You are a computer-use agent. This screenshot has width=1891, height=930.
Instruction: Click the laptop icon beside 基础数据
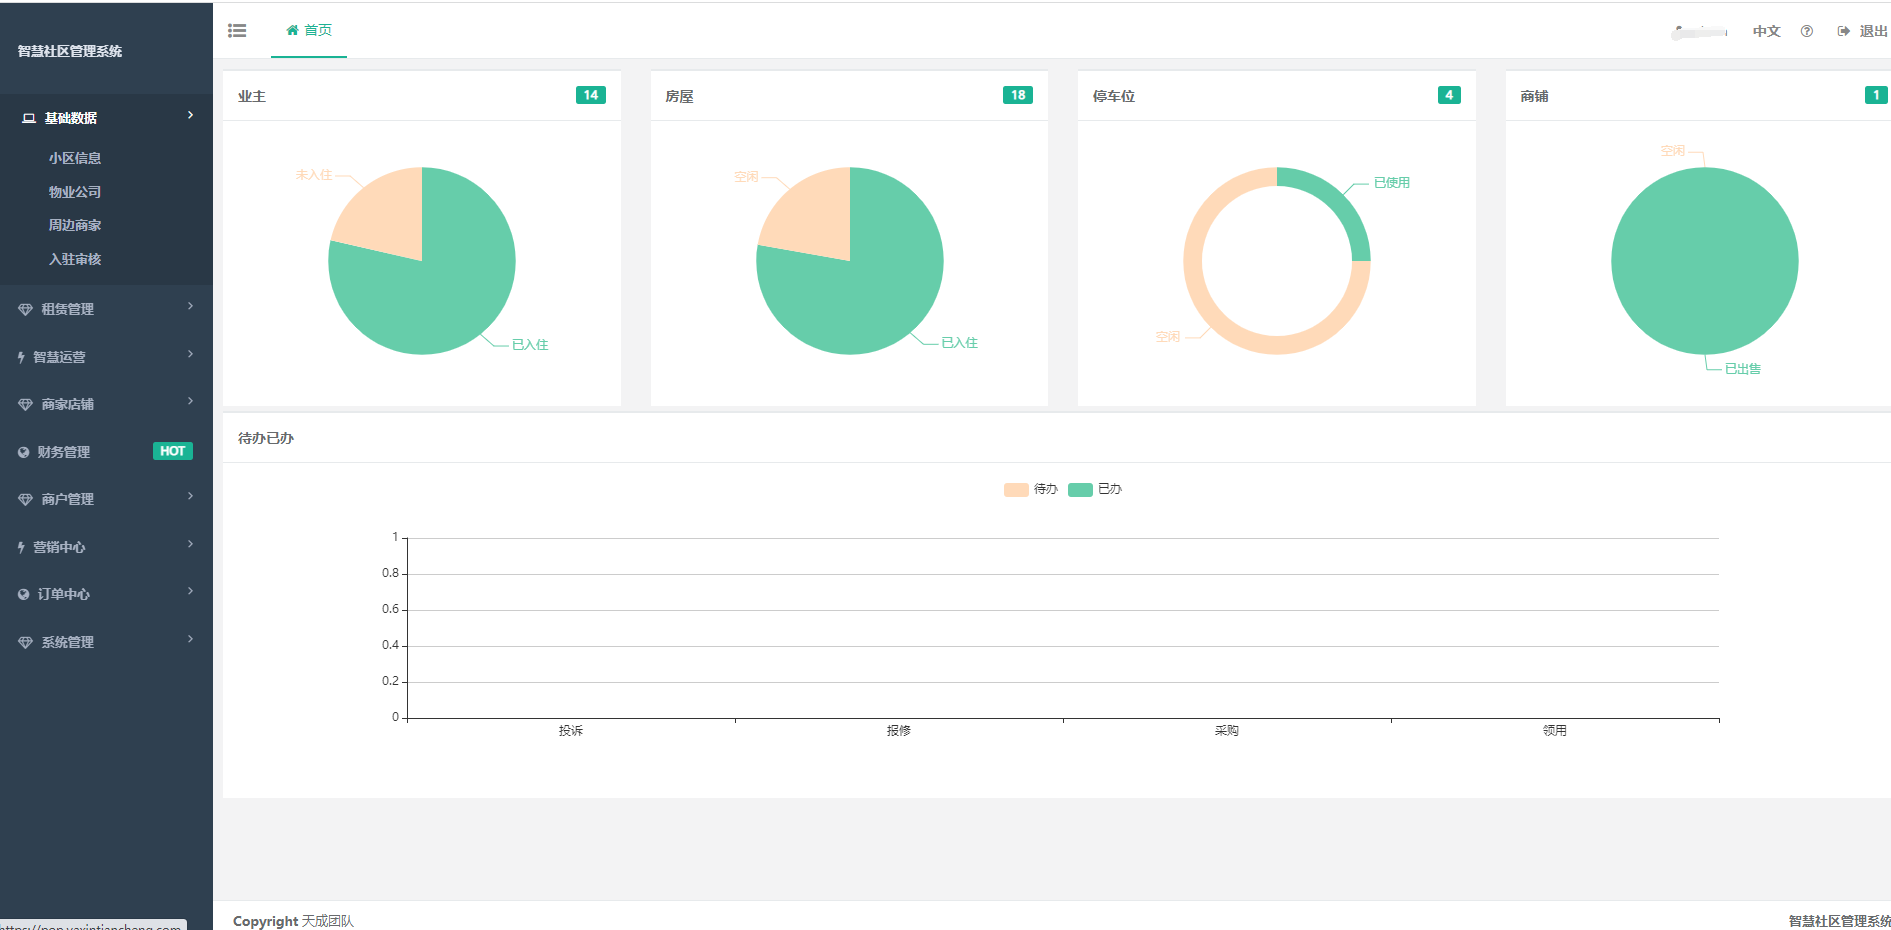coord(29,118)
